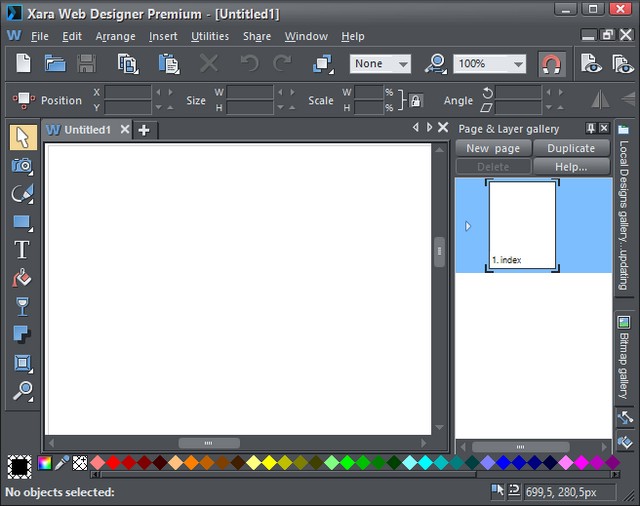
Task: Click the New page button
Action: pyautogui.click(x=493, y=148)
